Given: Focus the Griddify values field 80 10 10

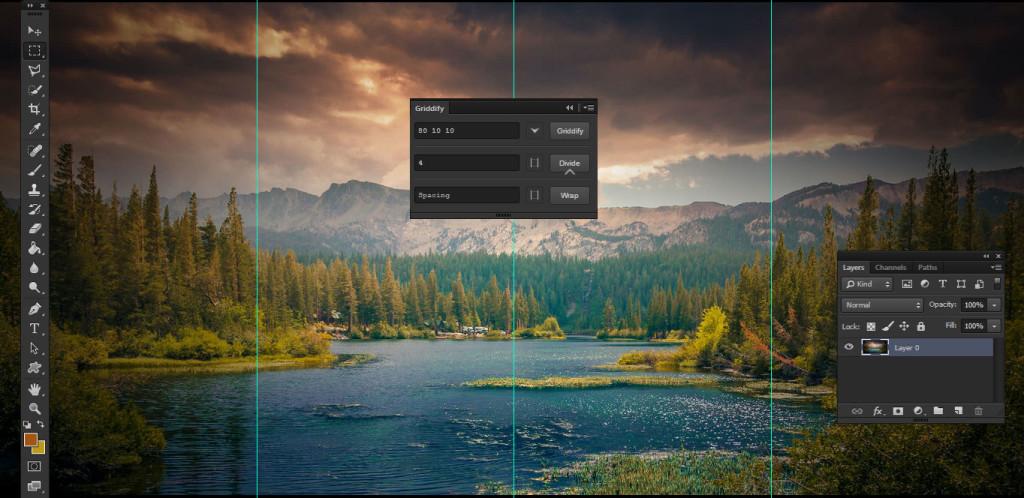Looking at the screenshot, I should click(x=467, y=131).
